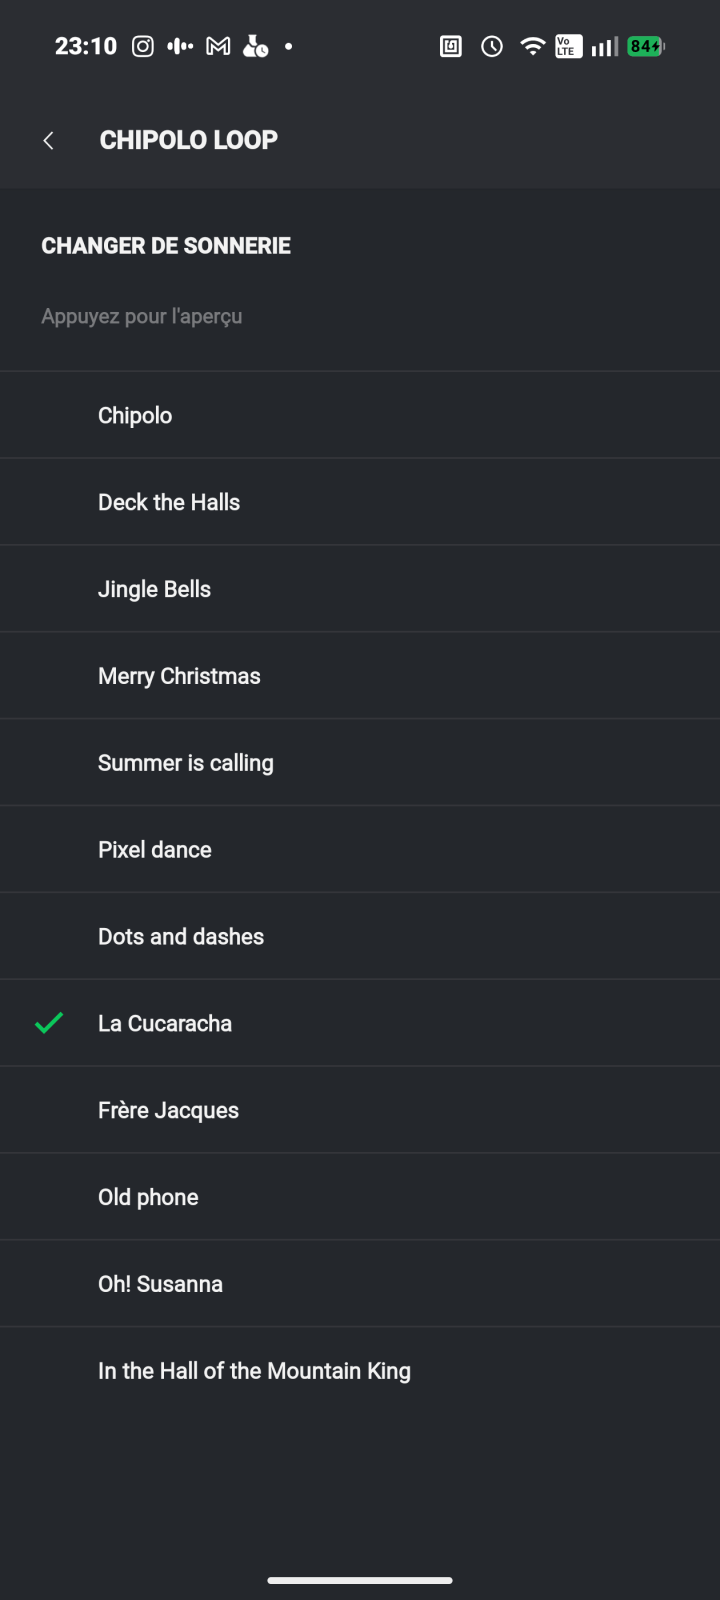Select Jingle Bells as ringtone
Image resolution: width=720 pixels, height=1600 pixels.
(155, 589)
